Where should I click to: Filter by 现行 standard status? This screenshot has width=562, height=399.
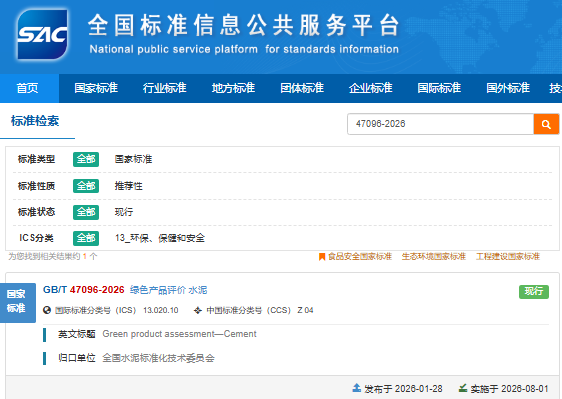124,212
